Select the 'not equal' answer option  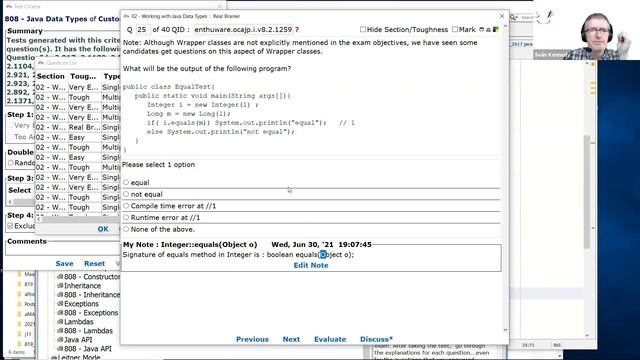click(x=126, y=194)
